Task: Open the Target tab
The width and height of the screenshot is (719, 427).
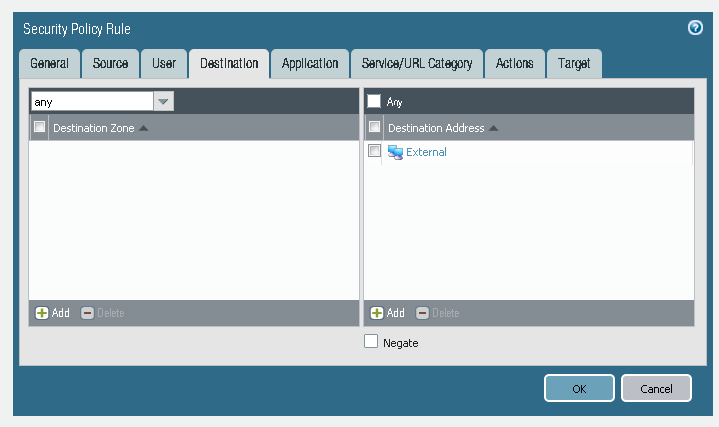Action: [x=574, y=63]
